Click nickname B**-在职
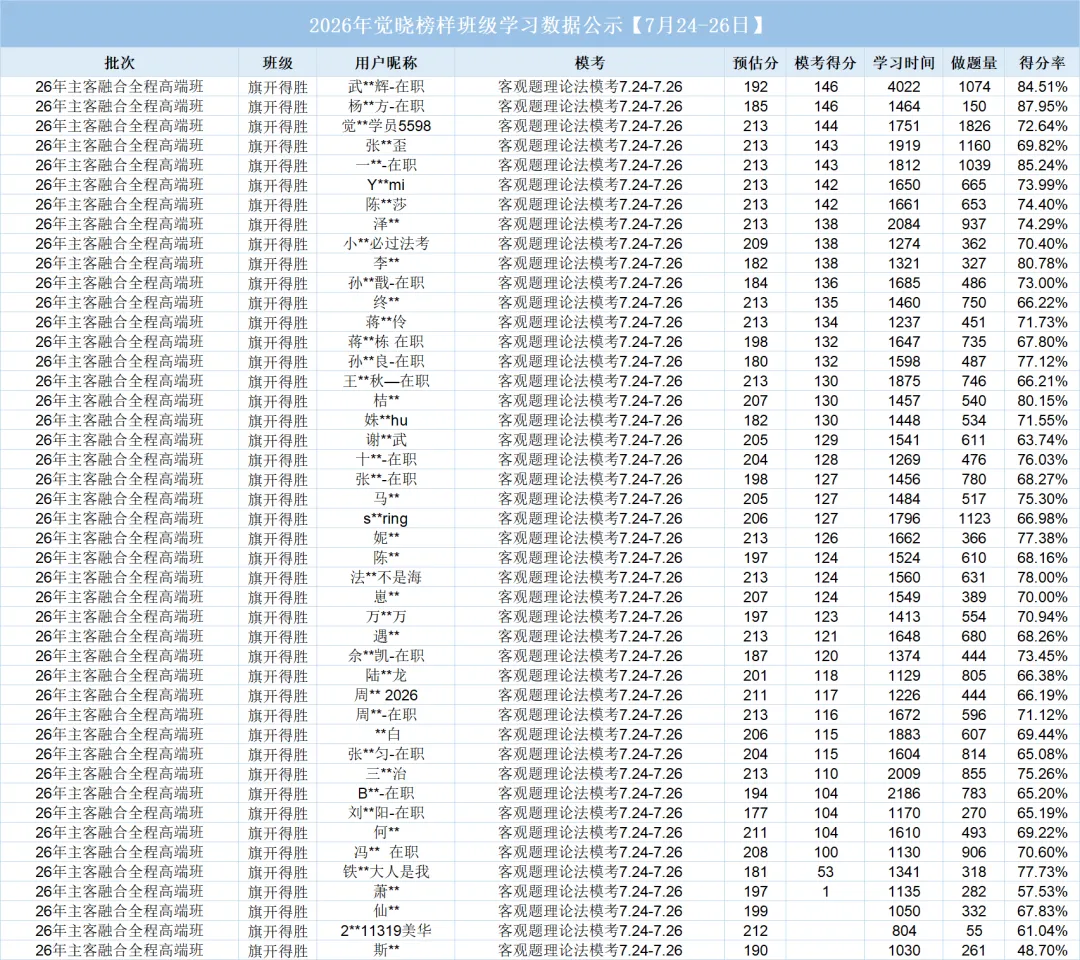The height and width of the screenshot is (960, 1080). click(x=386, y=793)
